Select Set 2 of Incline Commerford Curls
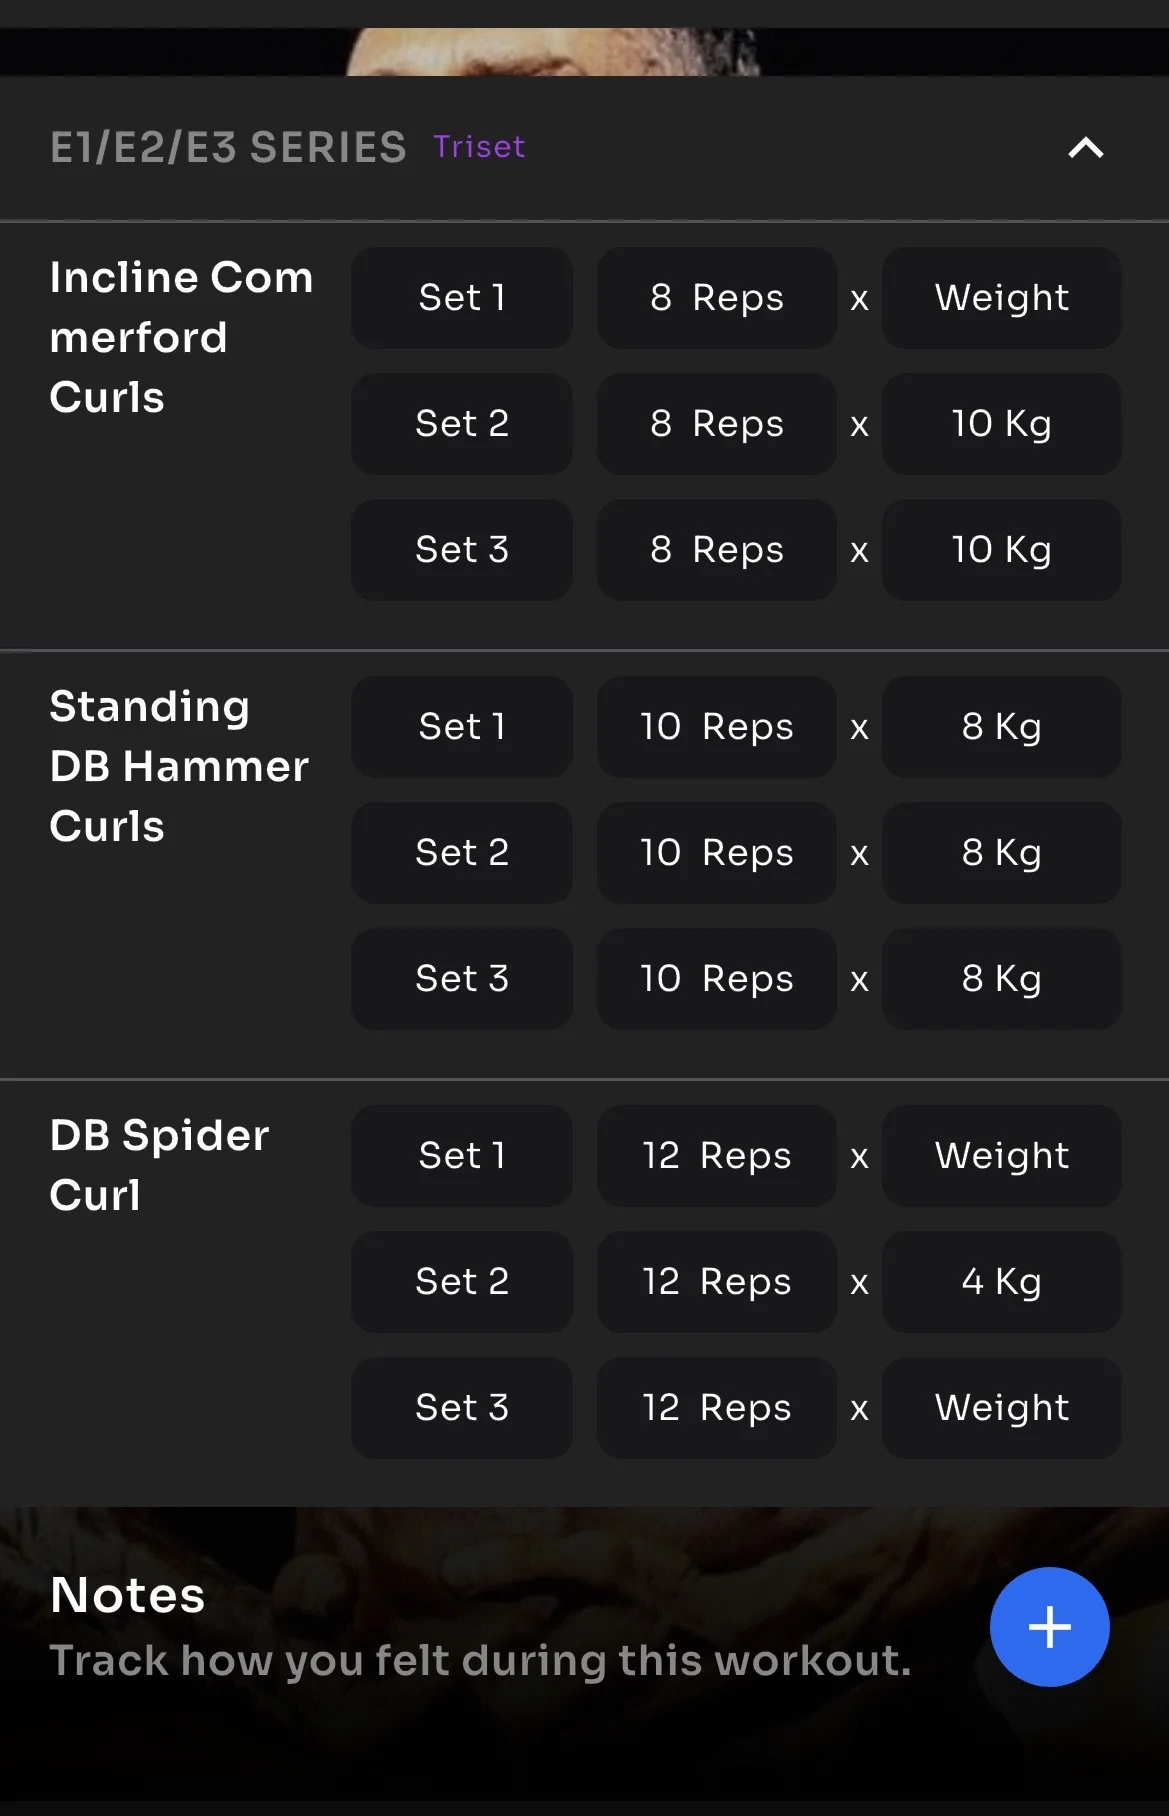 click(x=461, y=424)
